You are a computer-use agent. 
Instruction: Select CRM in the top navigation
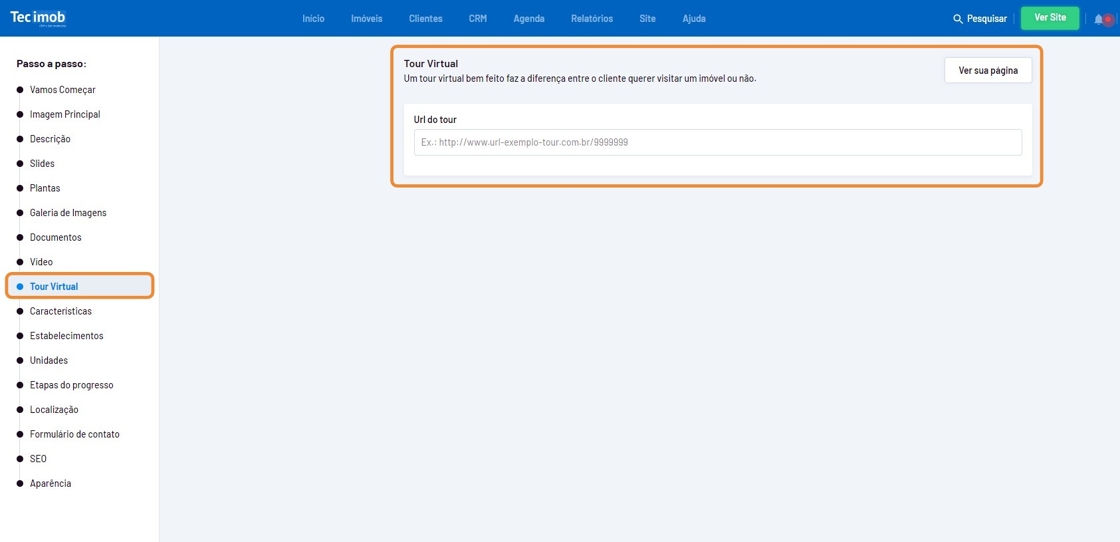tap(477, 18)
